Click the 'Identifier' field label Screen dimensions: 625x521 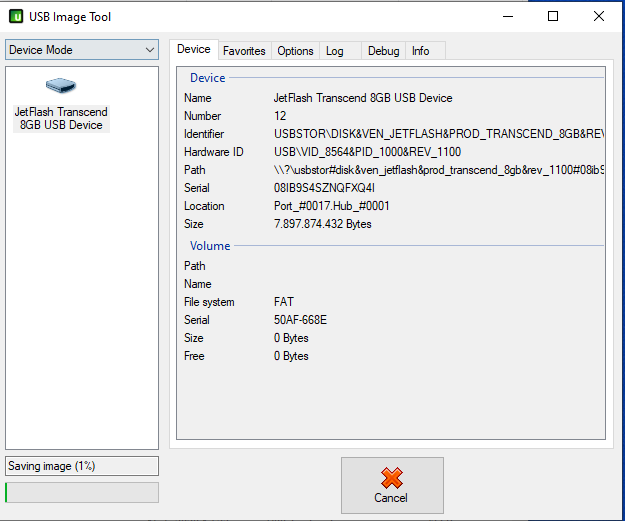pyautogui.click(x=204, y=134)
